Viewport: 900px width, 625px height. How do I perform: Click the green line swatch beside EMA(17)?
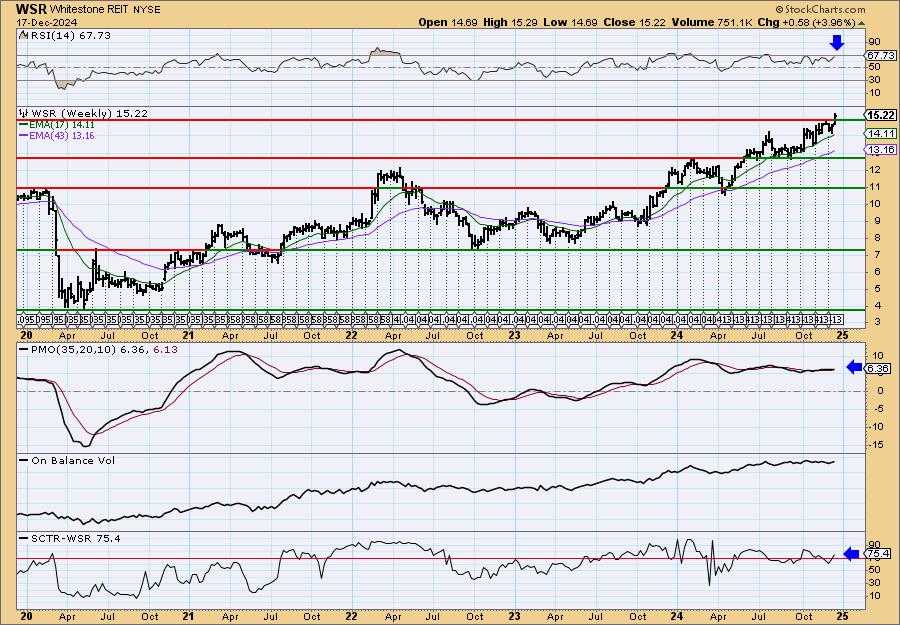click(24, 125)
